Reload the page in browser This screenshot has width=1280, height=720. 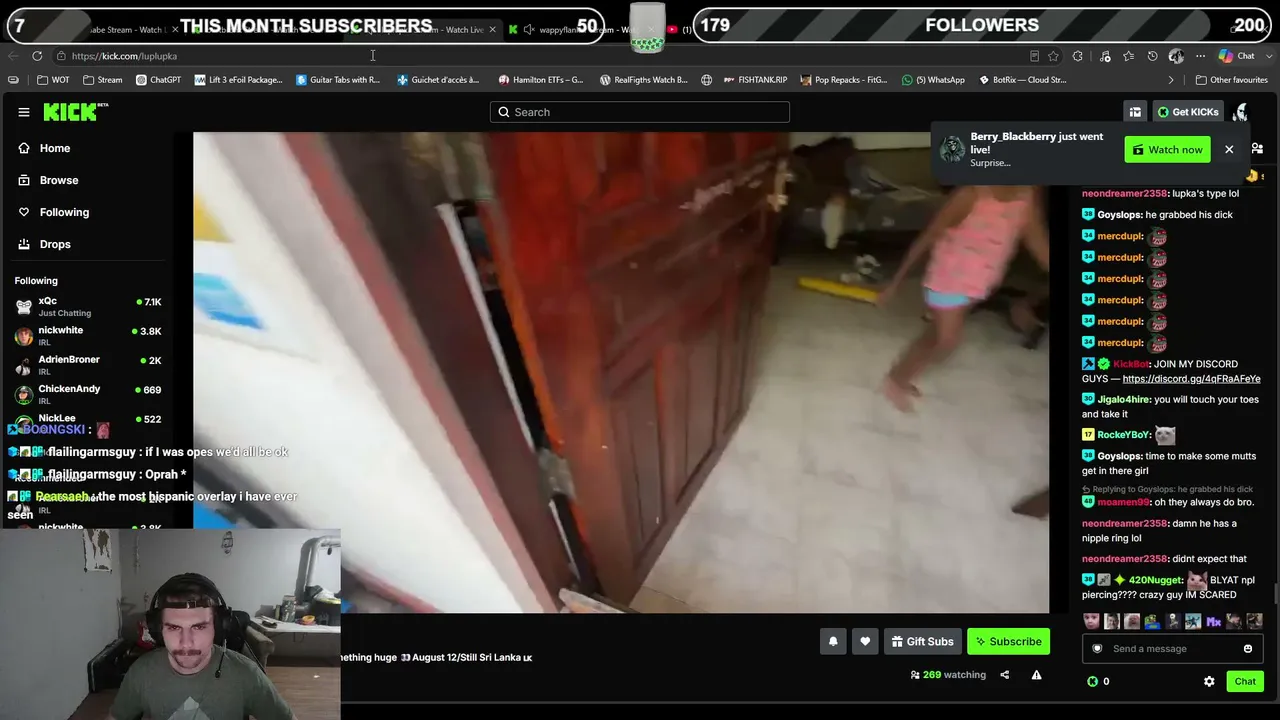(37, 56)
